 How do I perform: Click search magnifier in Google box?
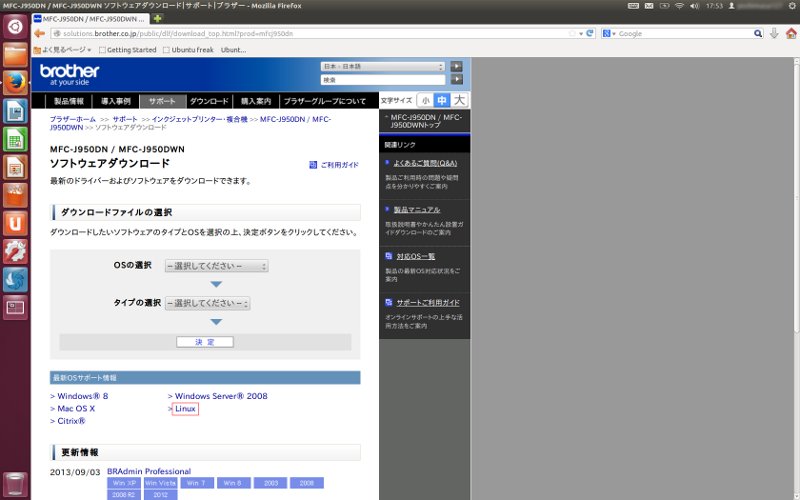pos(758,33)
